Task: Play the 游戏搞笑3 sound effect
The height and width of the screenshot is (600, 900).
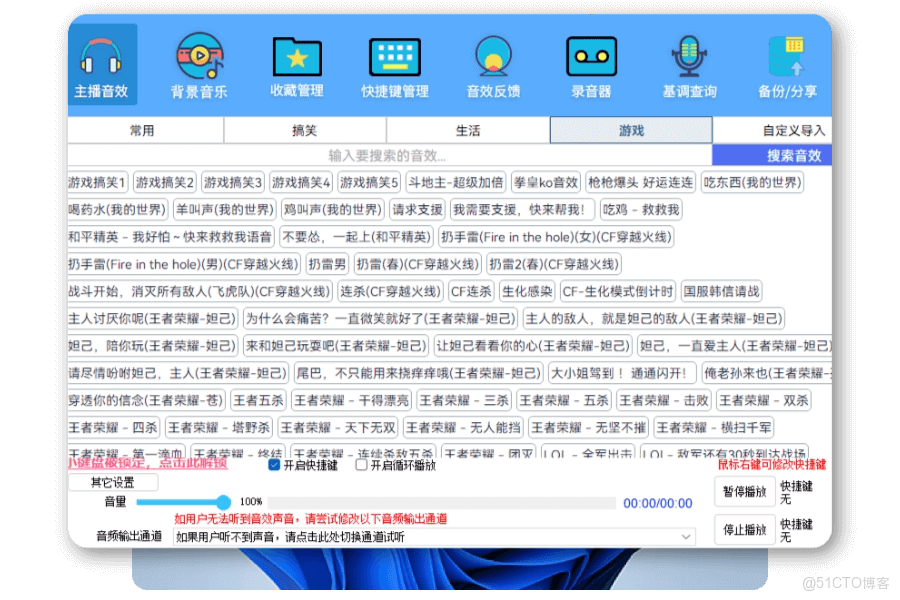Action: (x=232, y=183)
